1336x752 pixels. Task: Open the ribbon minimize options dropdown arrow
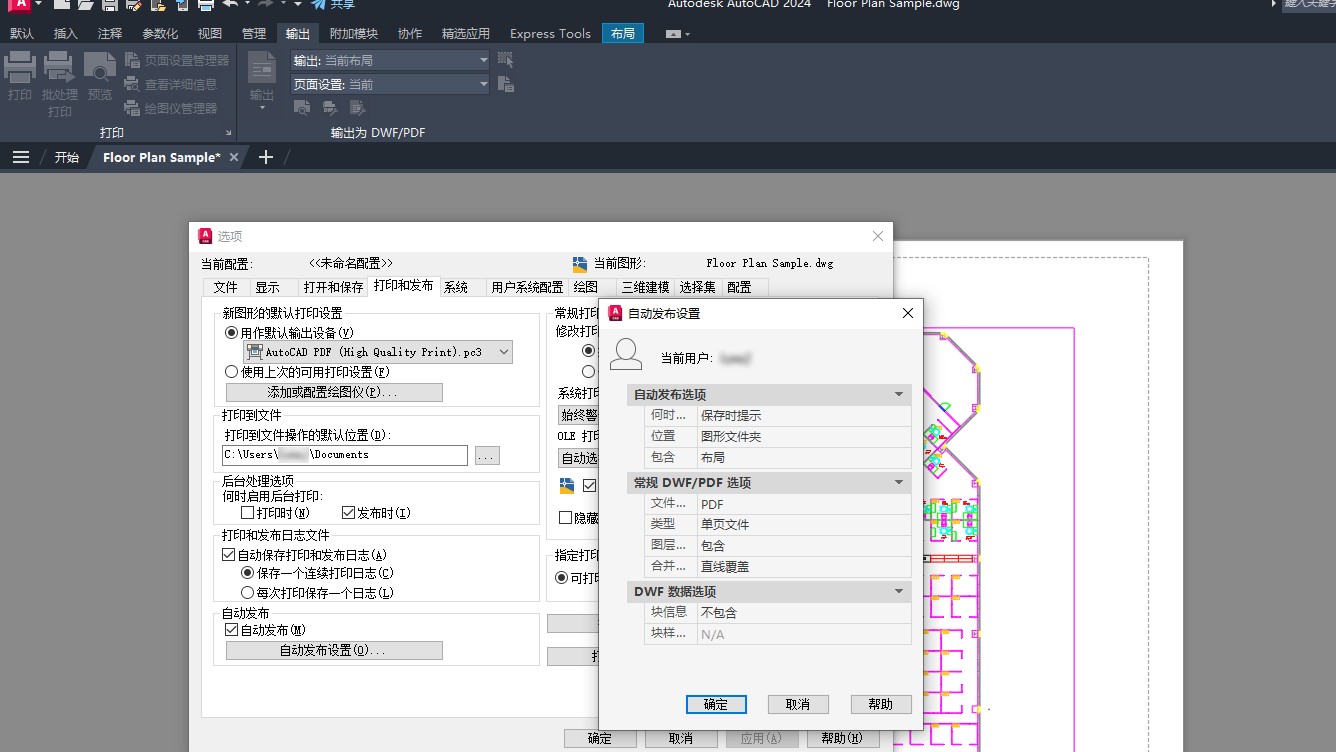[x=688, y=35]
